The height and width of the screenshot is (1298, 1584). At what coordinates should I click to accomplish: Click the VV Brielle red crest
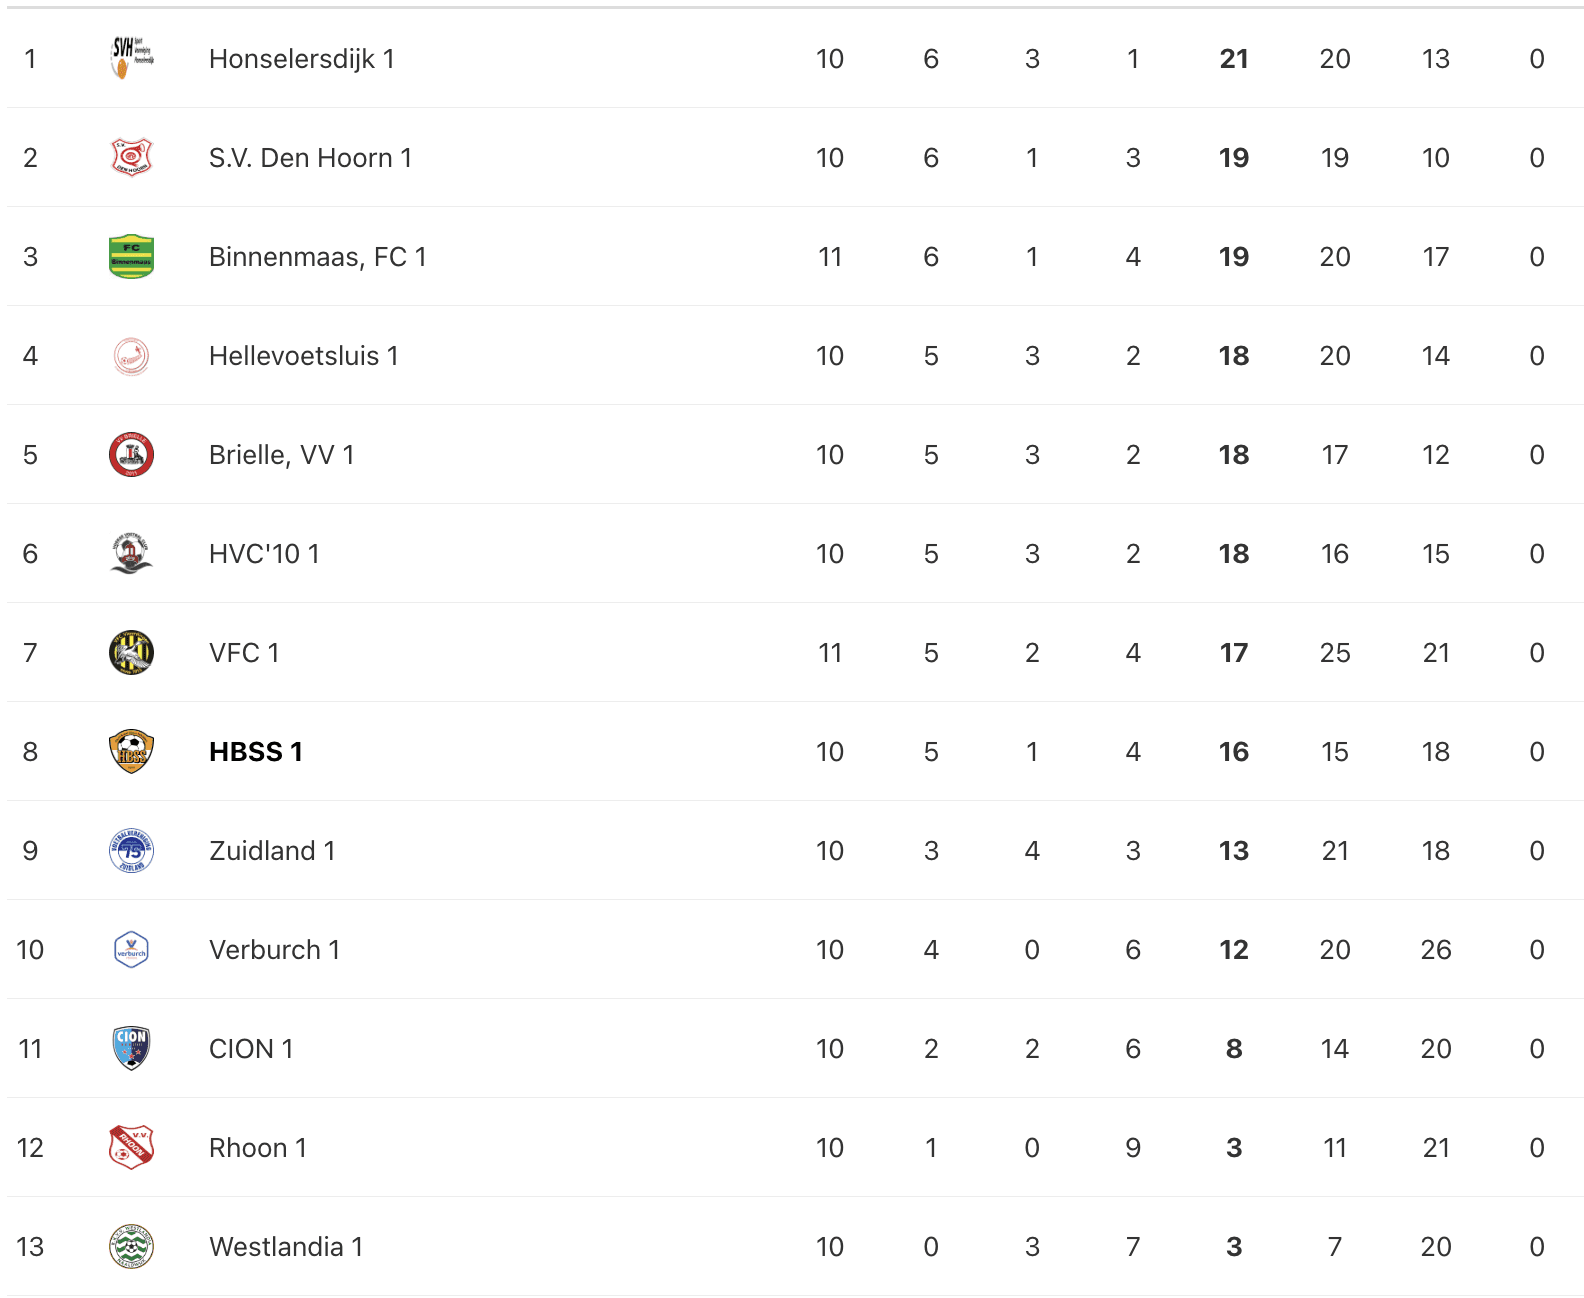coord(131,454)
